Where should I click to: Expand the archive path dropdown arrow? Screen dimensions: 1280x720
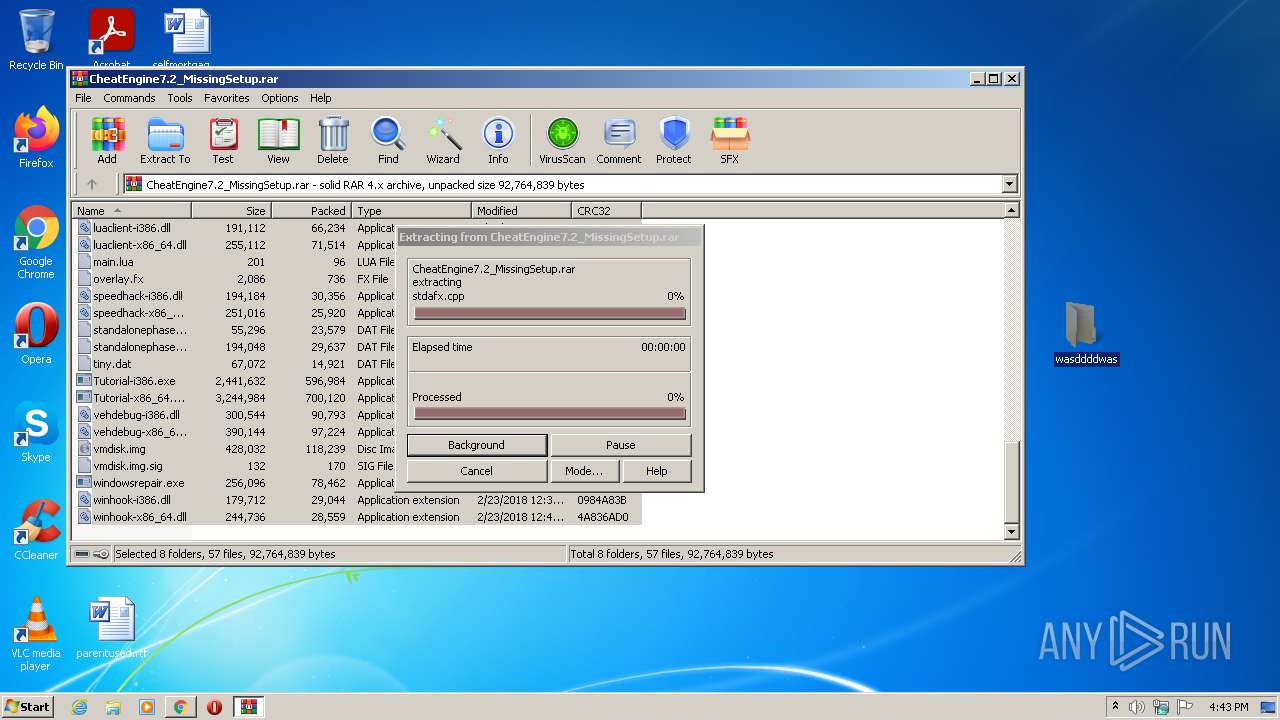click(x=1009, y=184)
